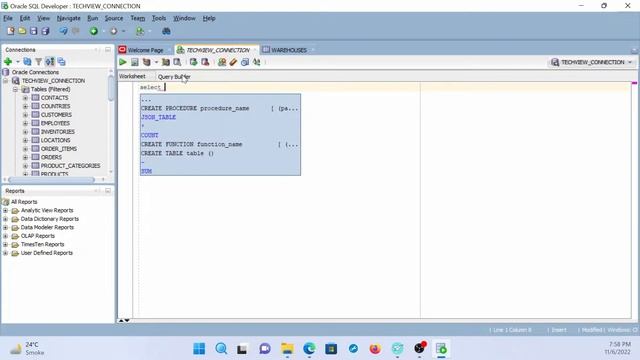Collapse the Tables (Filtered) node
640x360 pixels.
coord(15,89)
